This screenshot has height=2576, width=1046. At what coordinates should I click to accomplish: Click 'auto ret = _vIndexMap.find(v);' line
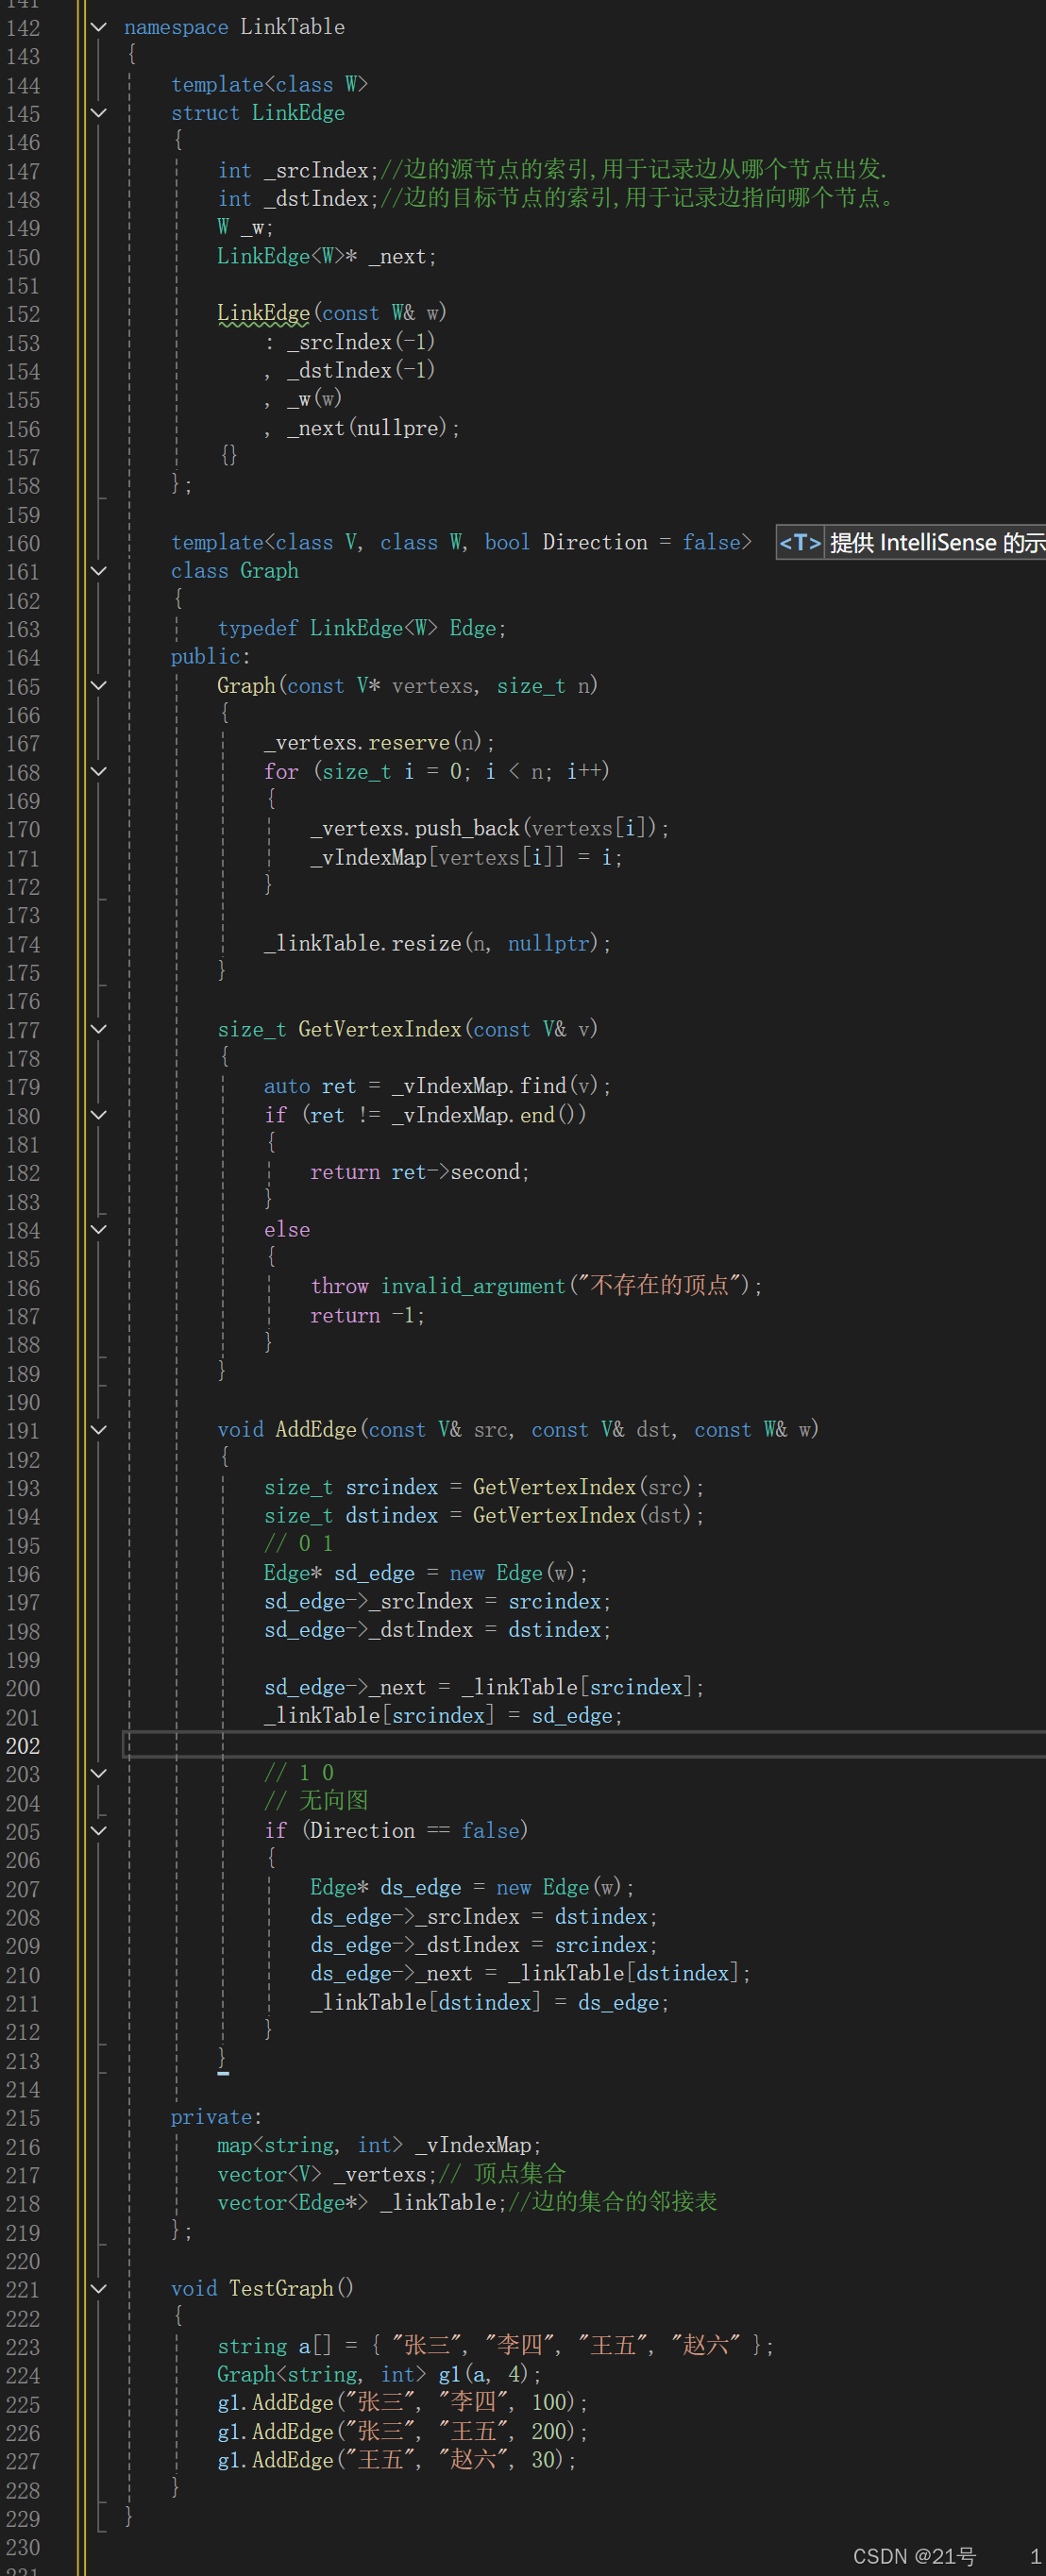pyautogui.click(x=438, y=1086)
